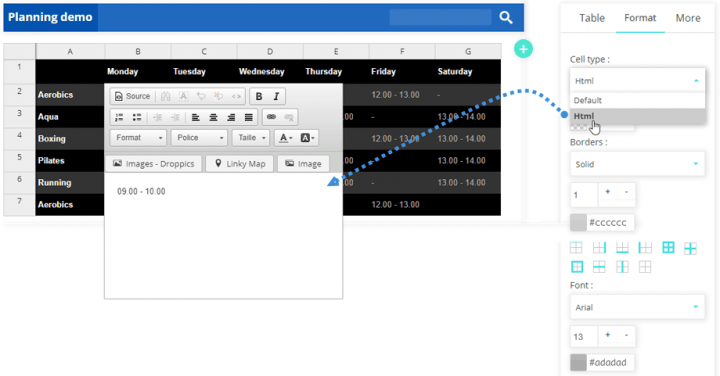Click the code snippet angle brackets icon
720x376 pixels.
point(236,96)
